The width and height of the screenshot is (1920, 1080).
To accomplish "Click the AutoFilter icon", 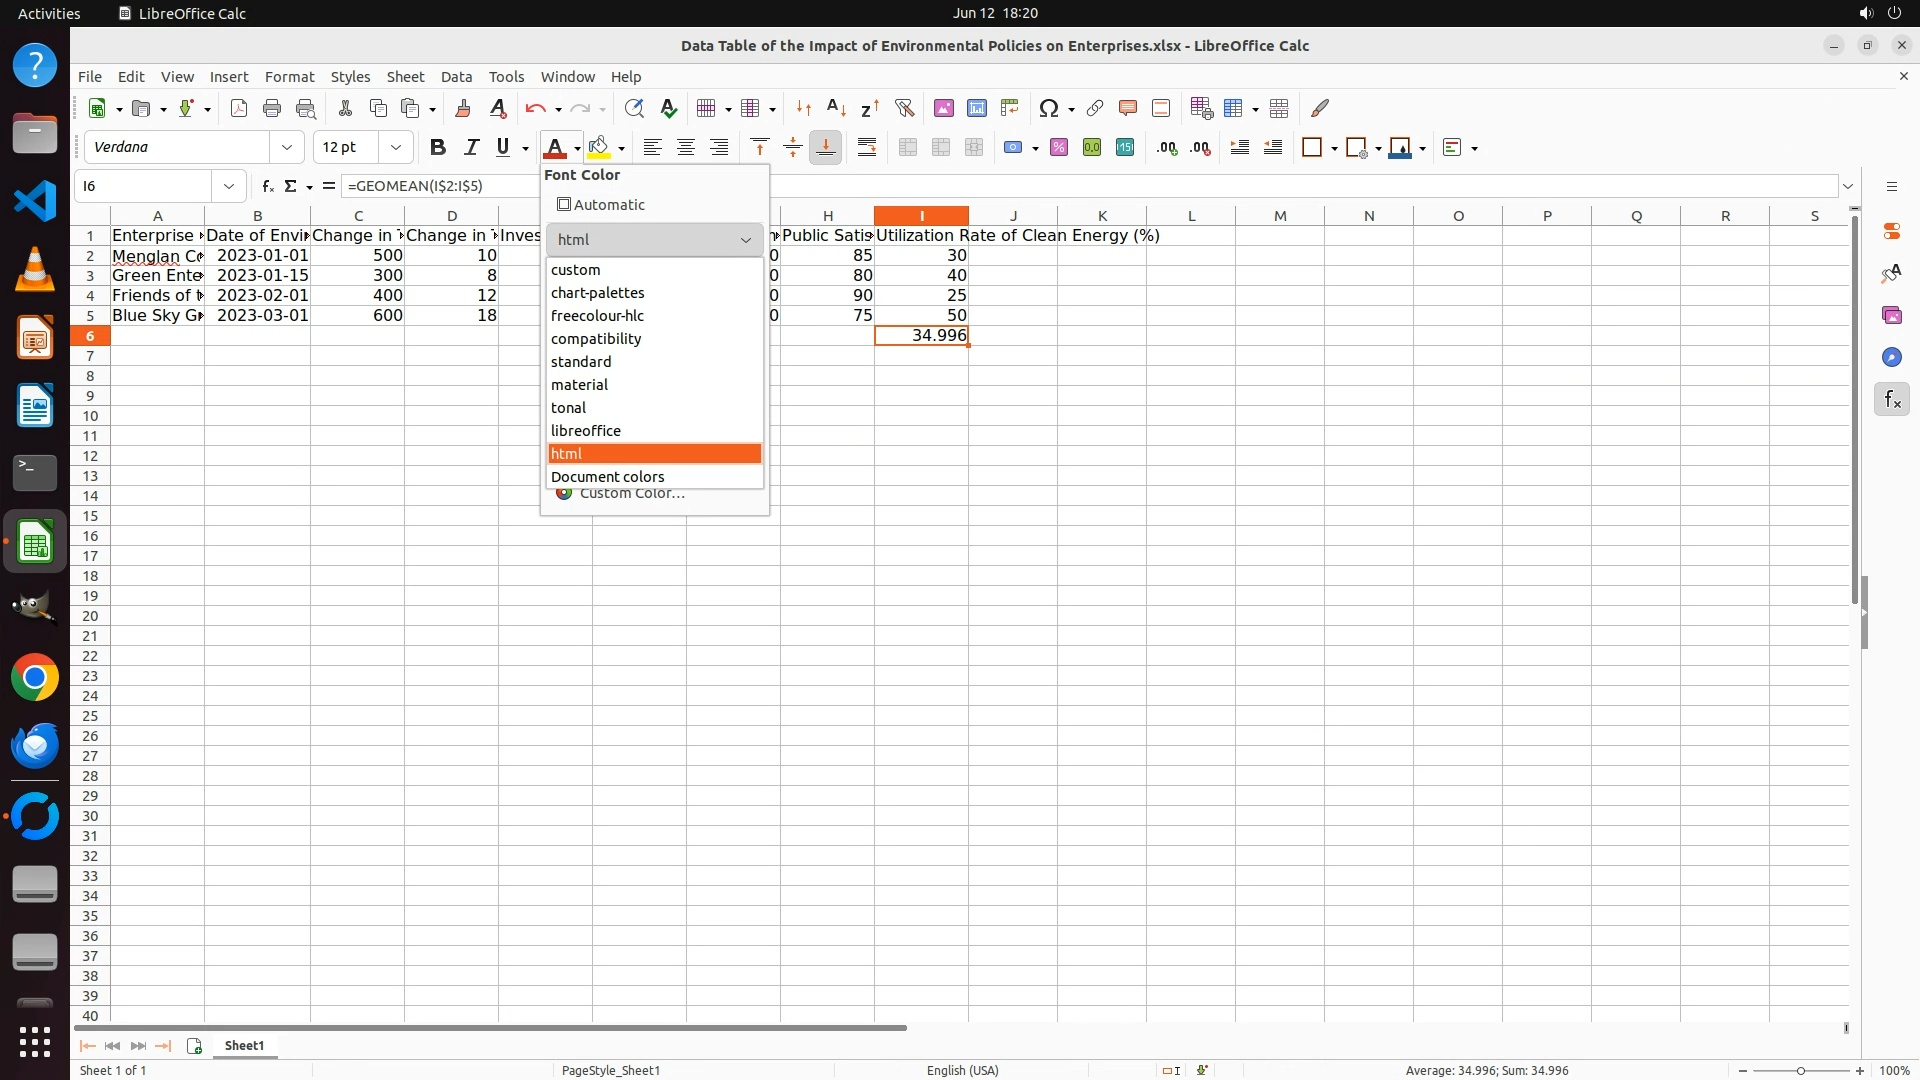I will coord(904,108).
